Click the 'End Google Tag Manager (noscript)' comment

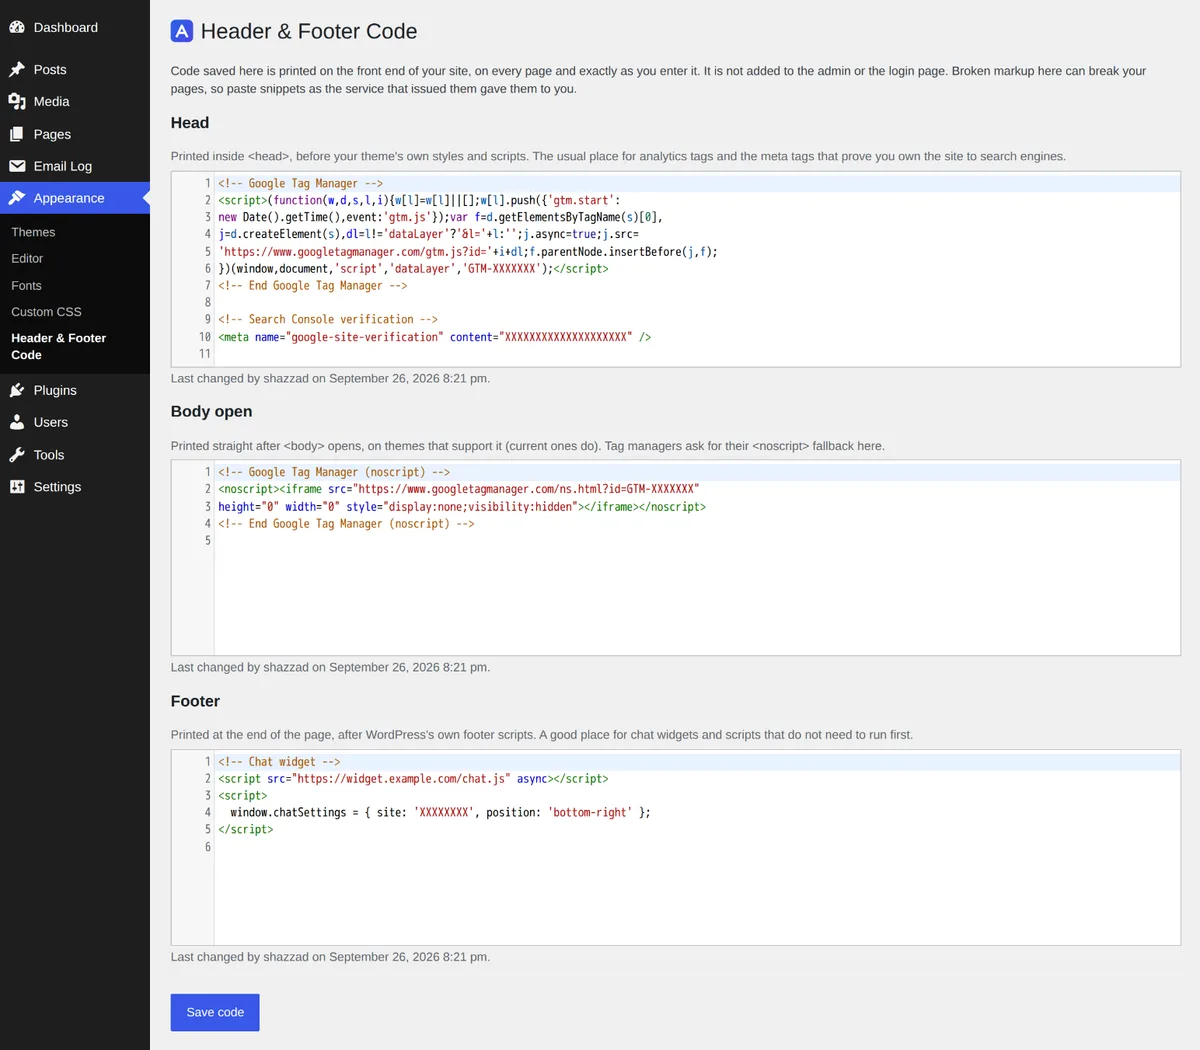tap(346, 523)
